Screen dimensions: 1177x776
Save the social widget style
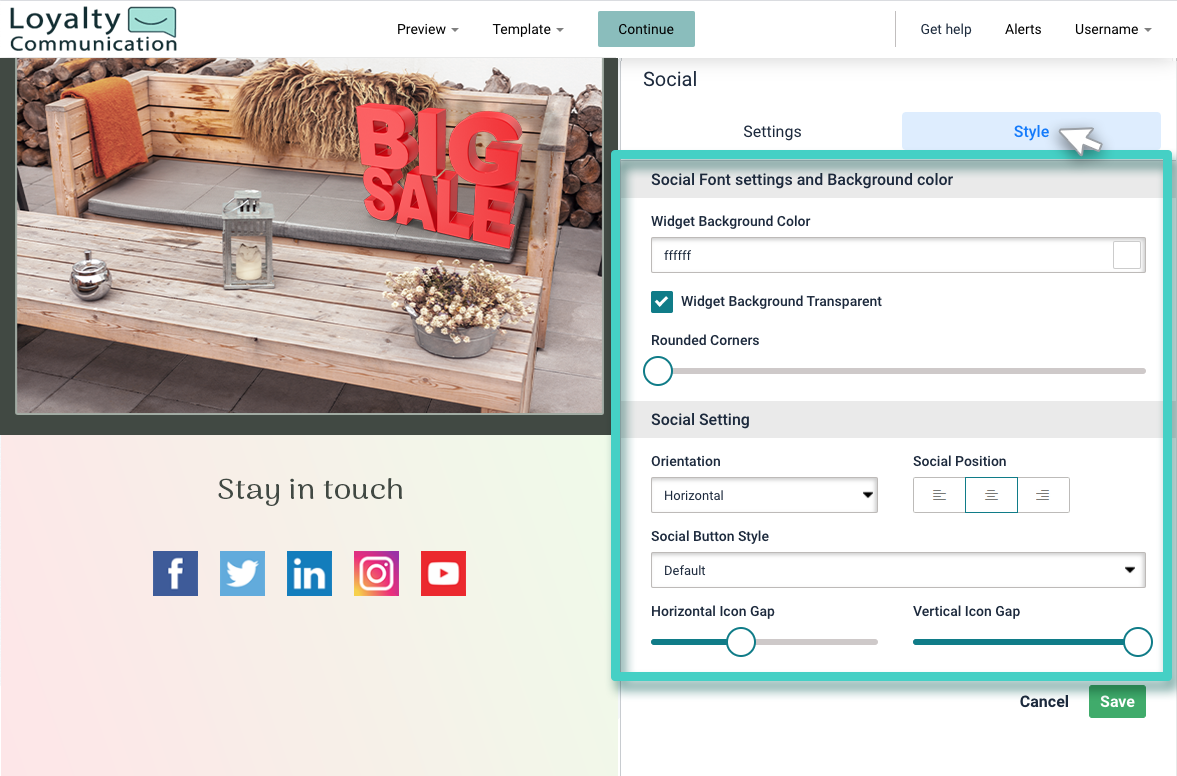click(x=1117, y=701)
